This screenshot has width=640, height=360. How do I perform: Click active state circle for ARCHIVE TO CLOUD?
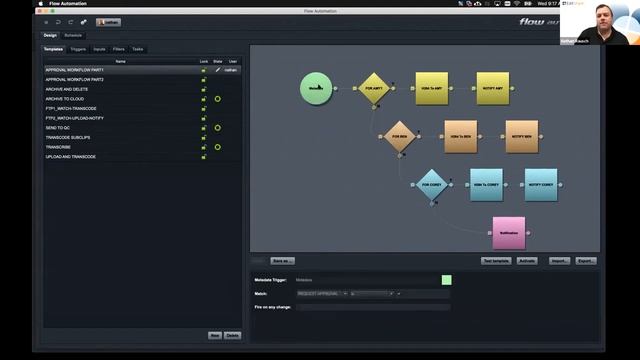tap(218, 99)
